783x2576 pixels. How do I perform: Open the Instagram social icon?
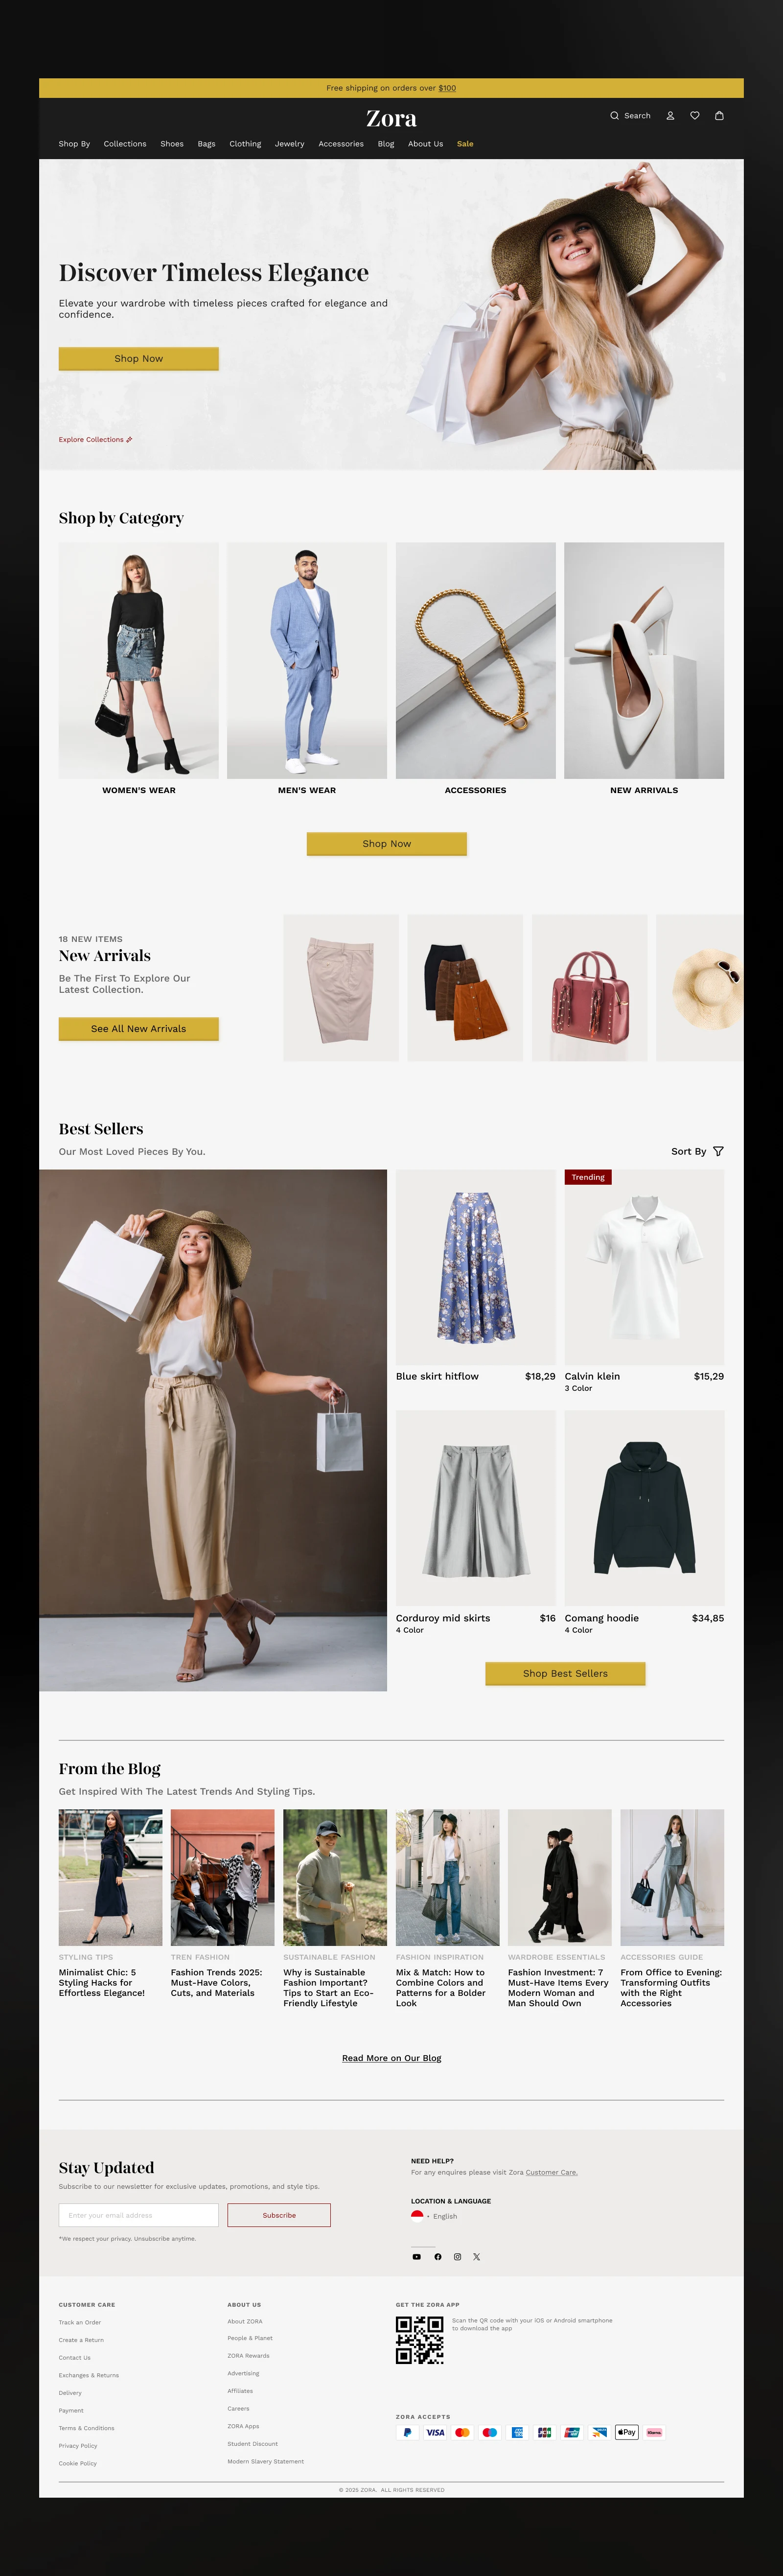pos(457,2257)
